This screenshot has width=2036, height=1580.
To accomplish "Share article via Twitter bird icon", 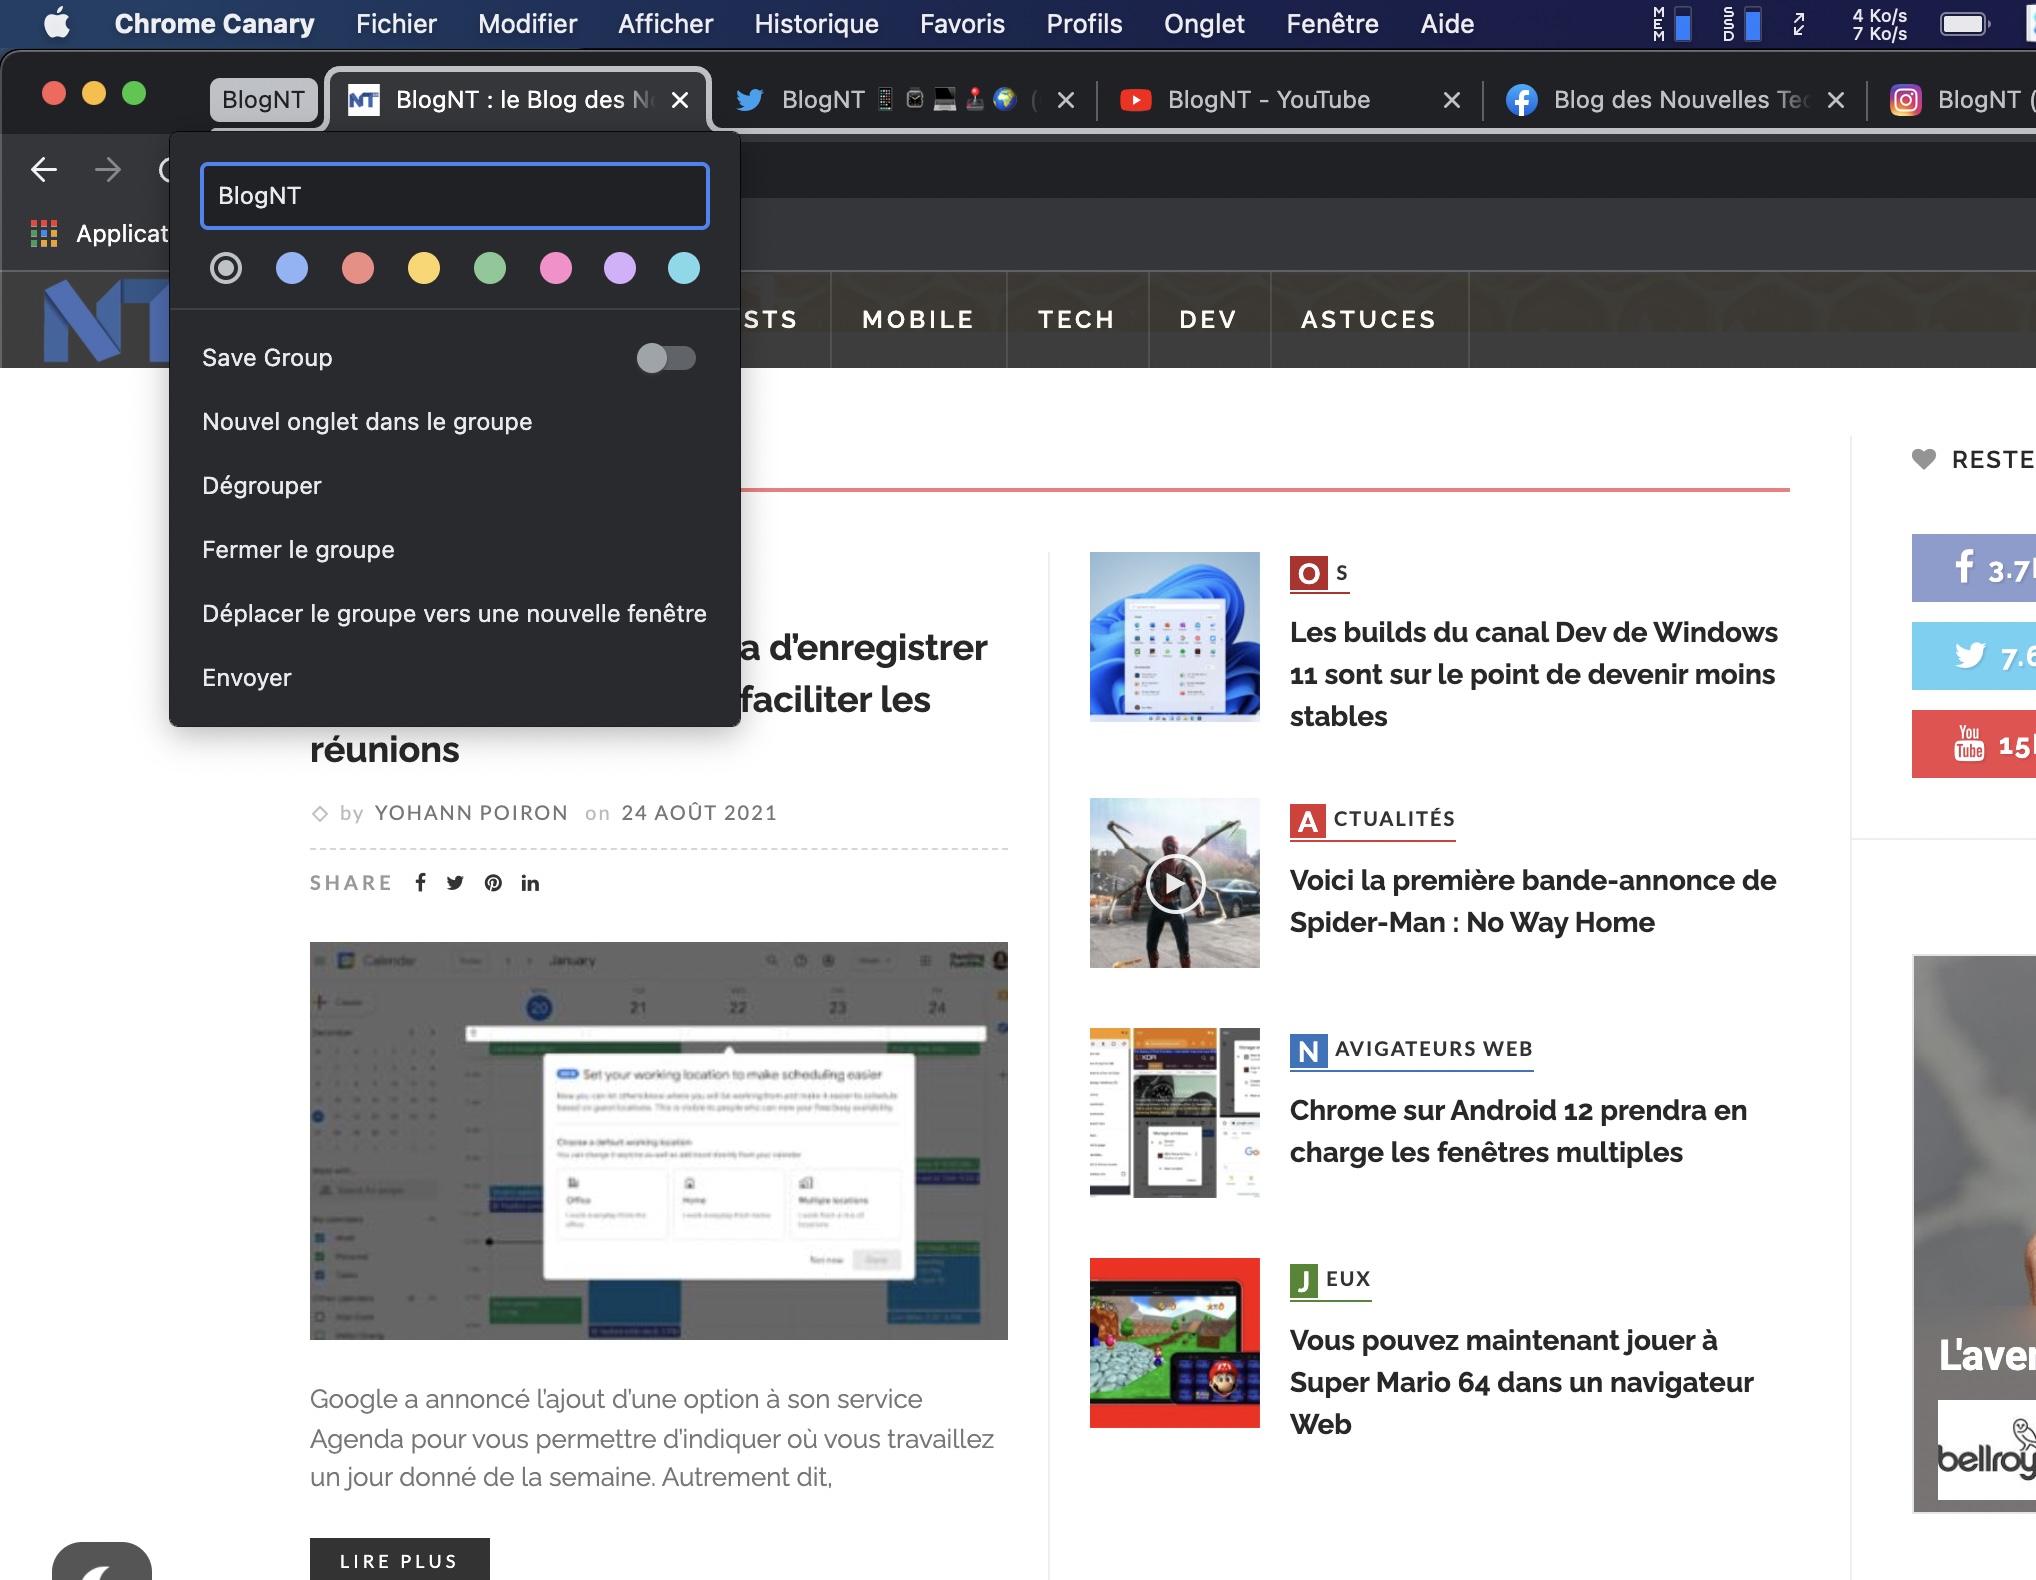I will 455,882.
